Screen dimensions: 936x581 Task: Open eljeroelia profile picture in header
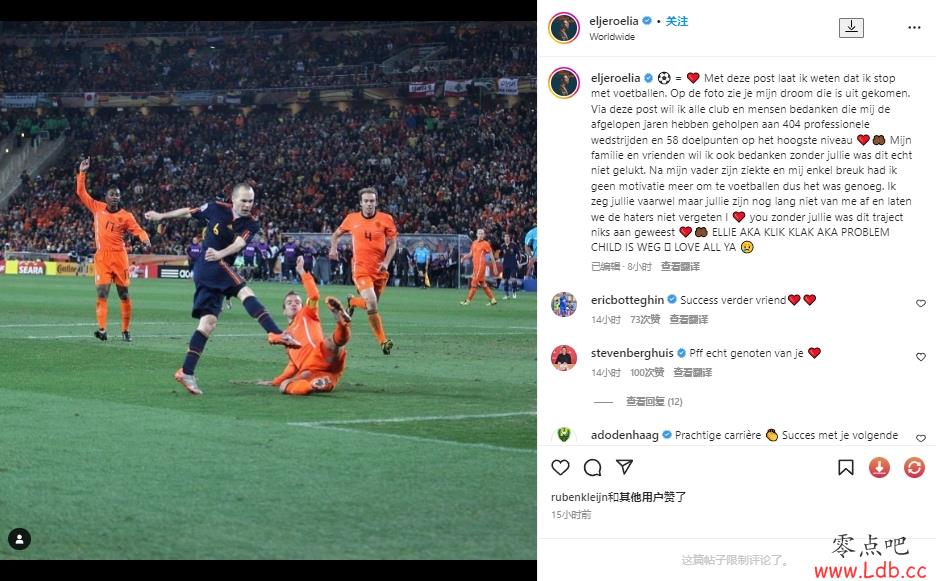(x=564, y=27)
